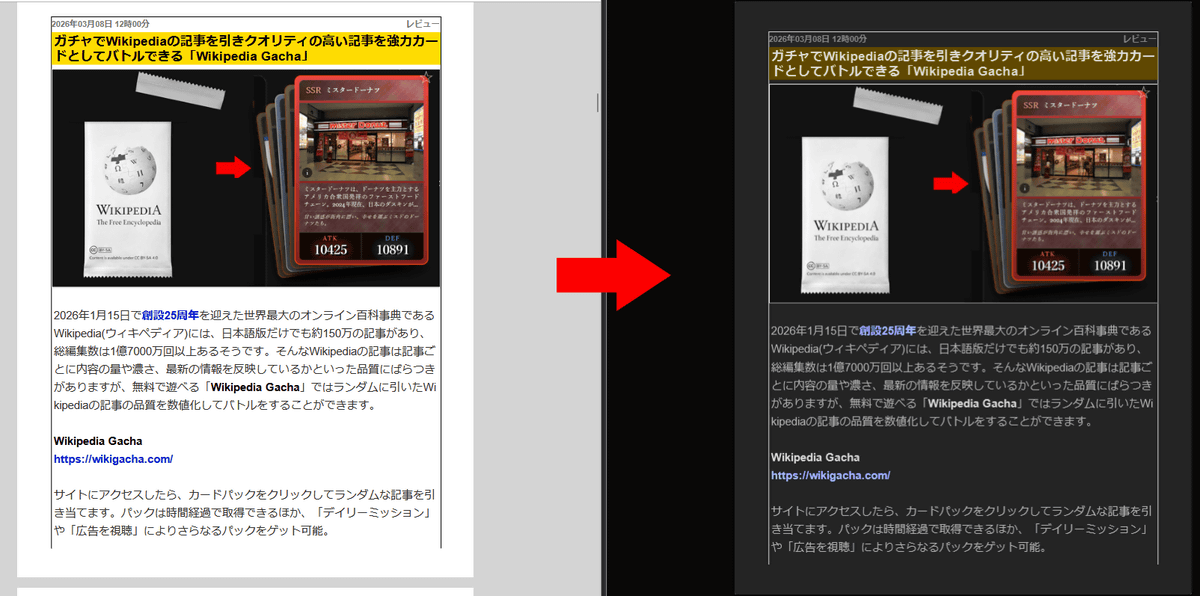Open the レビュー category link in light panel
The width and height of the screenshot is (1200, 596).
pyautogui.click(x=423, y=23)
